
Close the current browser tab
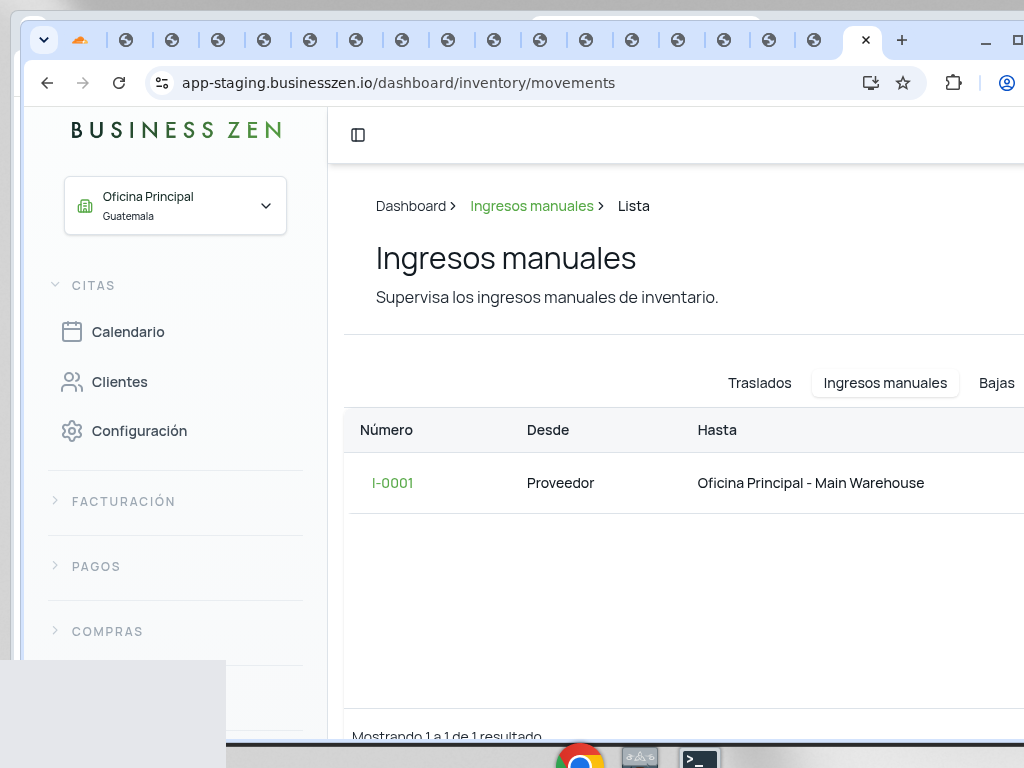coord(866,40)
